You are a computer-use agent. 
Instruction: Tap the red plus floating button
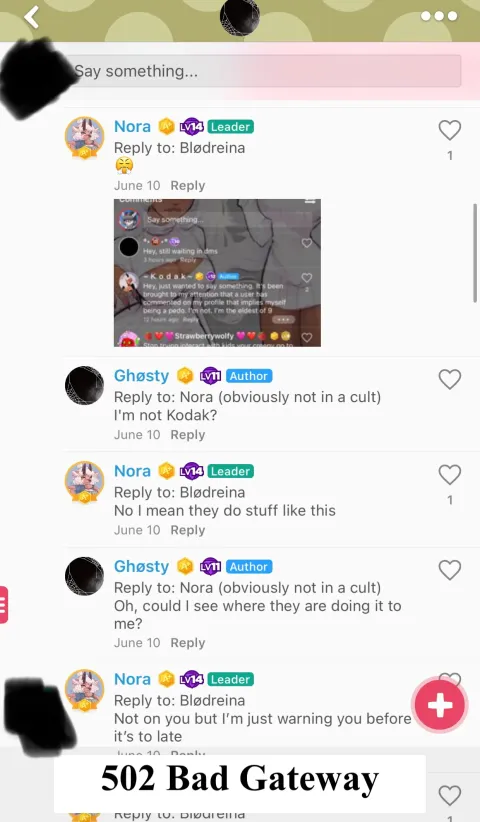(440, 705)
